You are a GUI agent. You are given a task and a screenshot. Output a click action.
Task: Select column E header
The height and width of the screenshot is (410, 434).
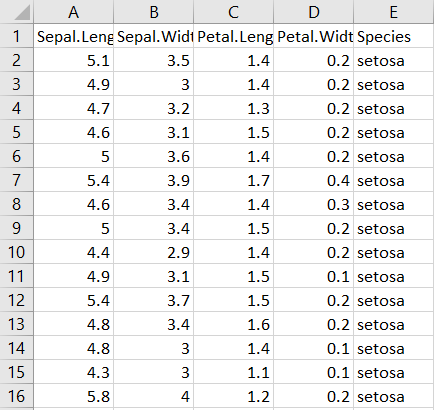(394, 12)
